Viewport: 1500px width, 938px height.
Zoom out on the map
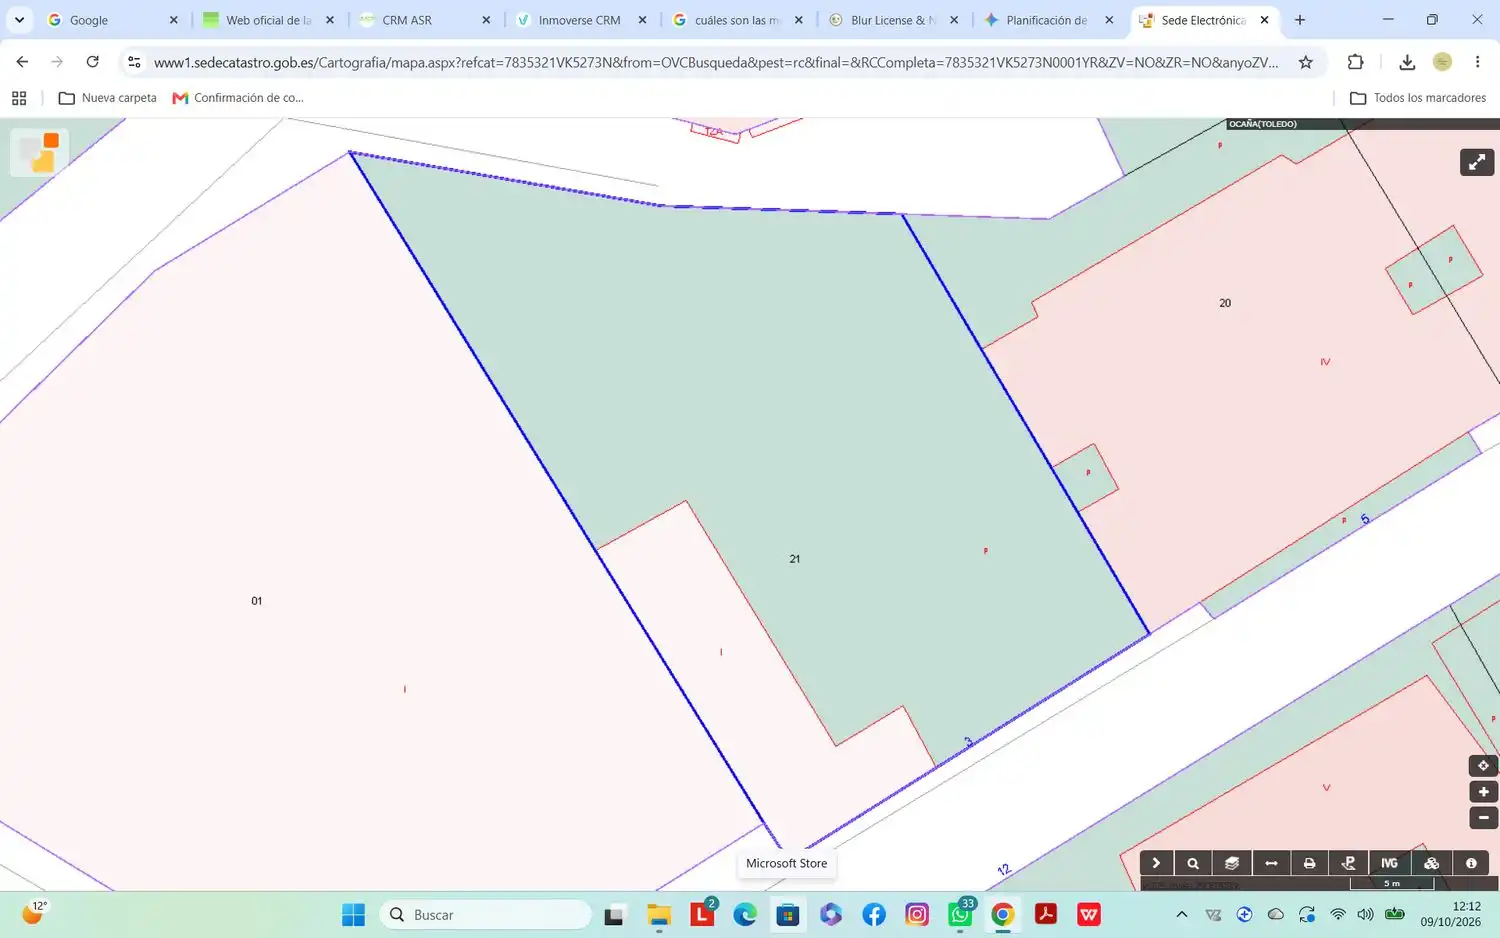(1483, 818)
